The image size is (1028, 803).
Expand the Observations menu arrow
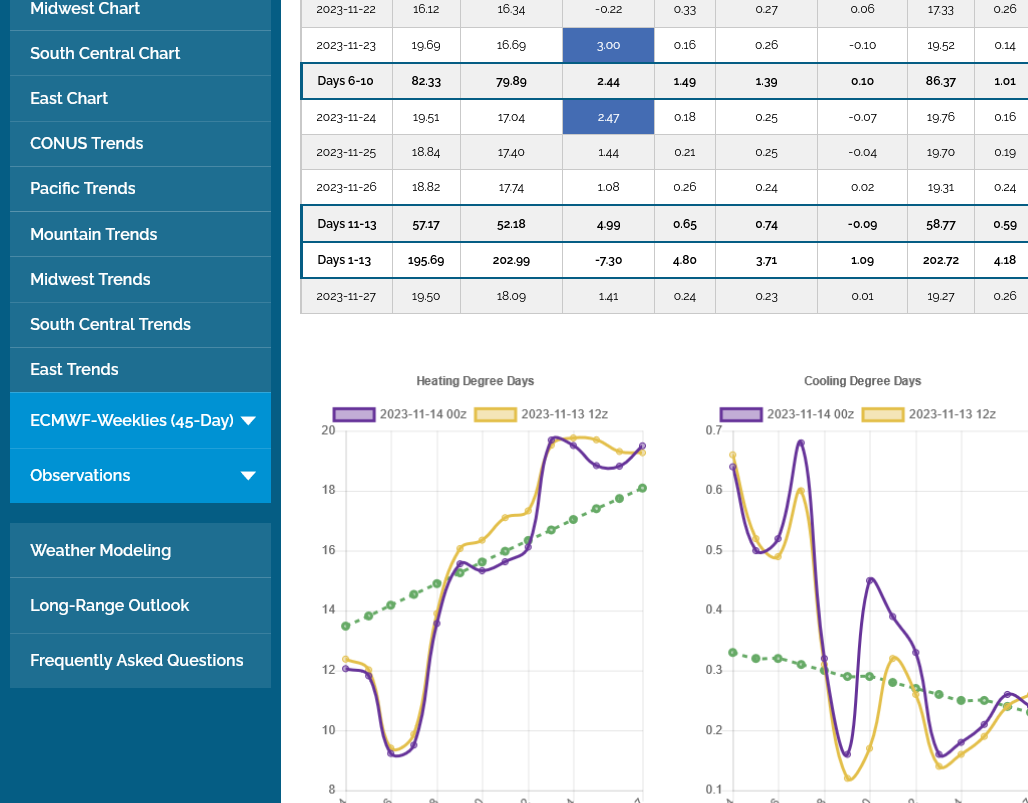(248, 476)
